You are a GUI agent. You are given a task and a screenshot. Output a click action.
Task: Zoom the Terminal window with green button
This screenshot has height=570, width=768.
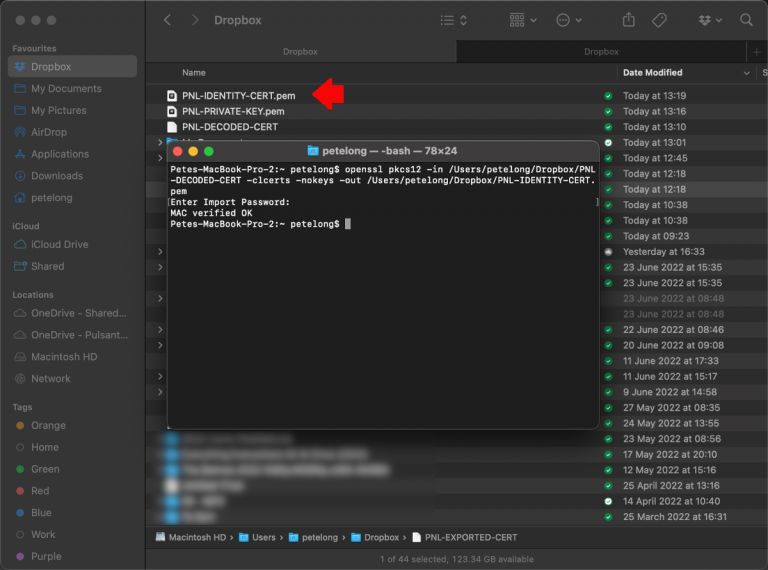point(209,151)
